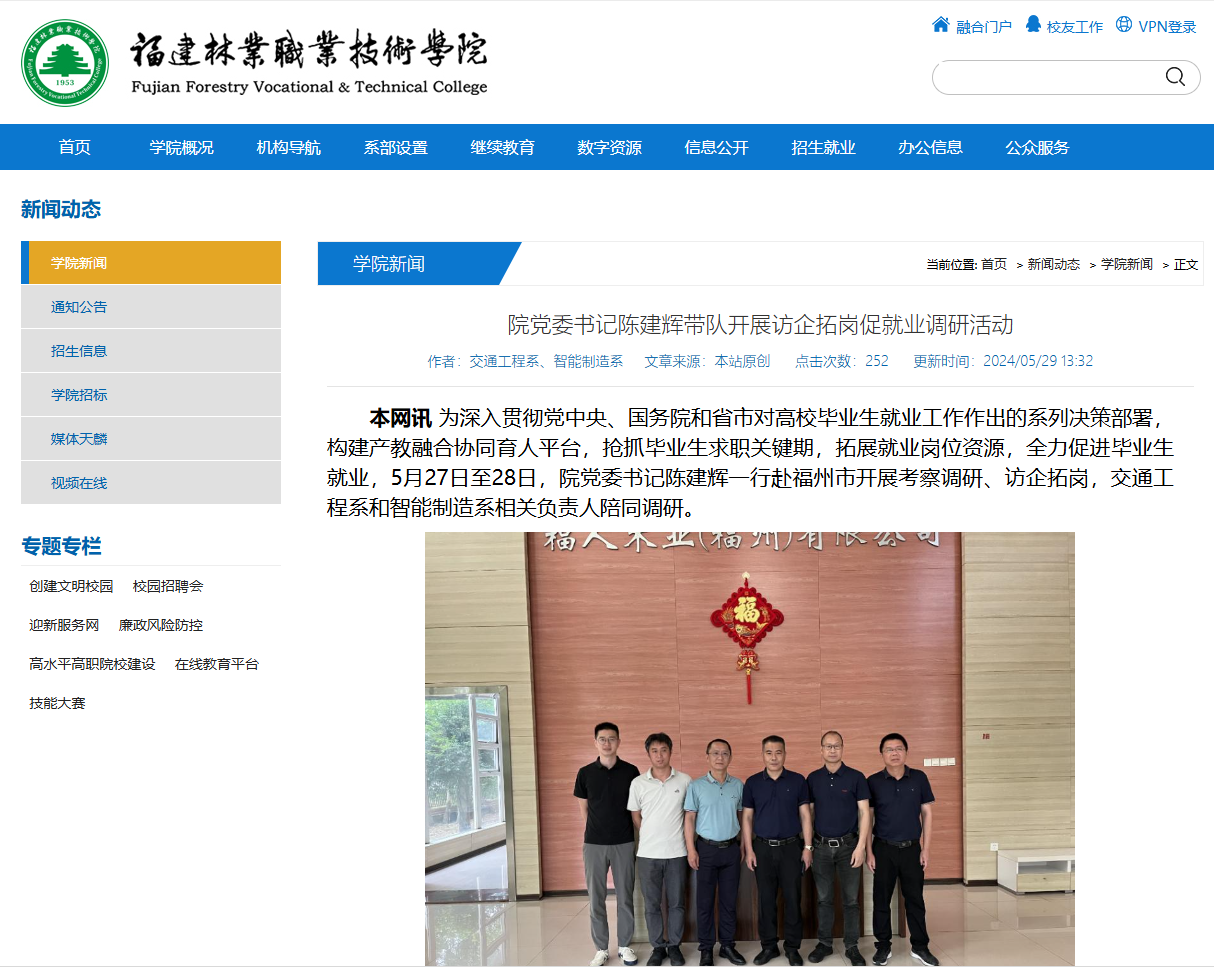Click the group photo in the article
The image size is (1214, 967).
tap(750, 749)
